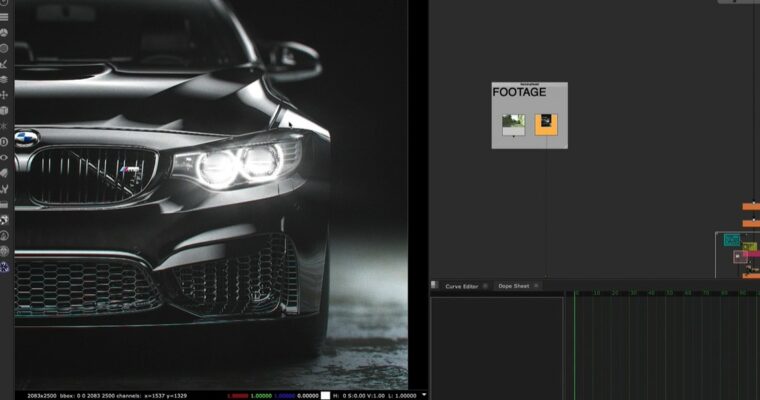Viewport: 760px width, 400px height.
Task: Click the L: 1.00000 luminance readout
Action: [x=402, y=396]
